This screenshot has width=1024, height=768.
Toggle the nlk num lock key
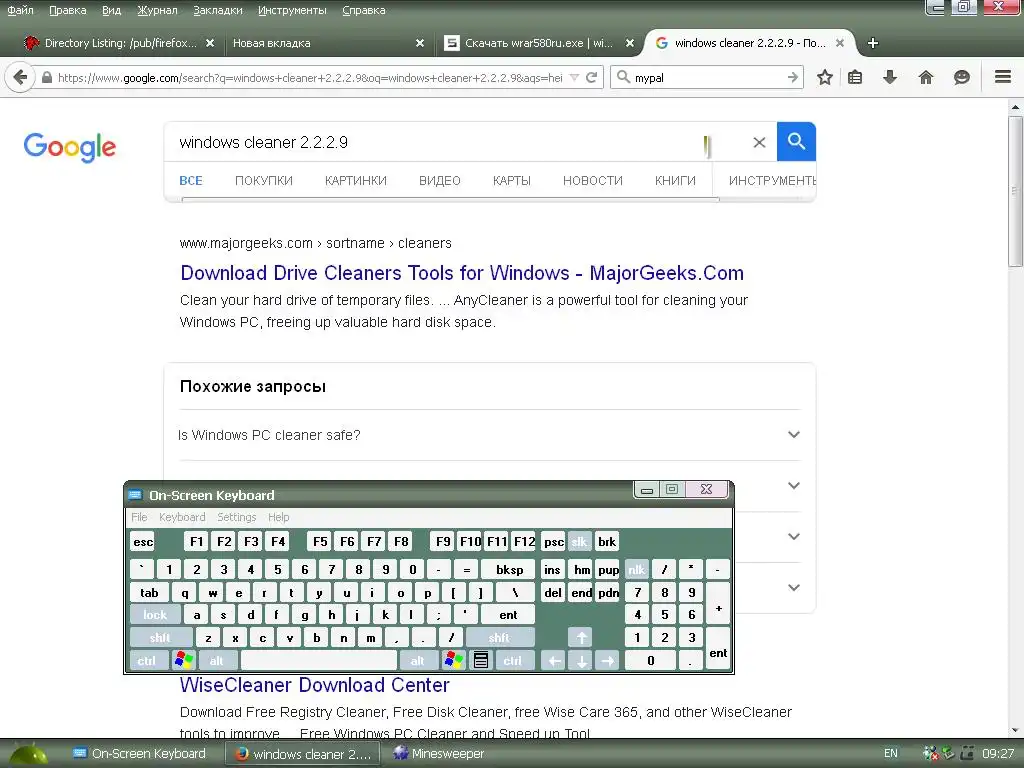pos(636,569)
